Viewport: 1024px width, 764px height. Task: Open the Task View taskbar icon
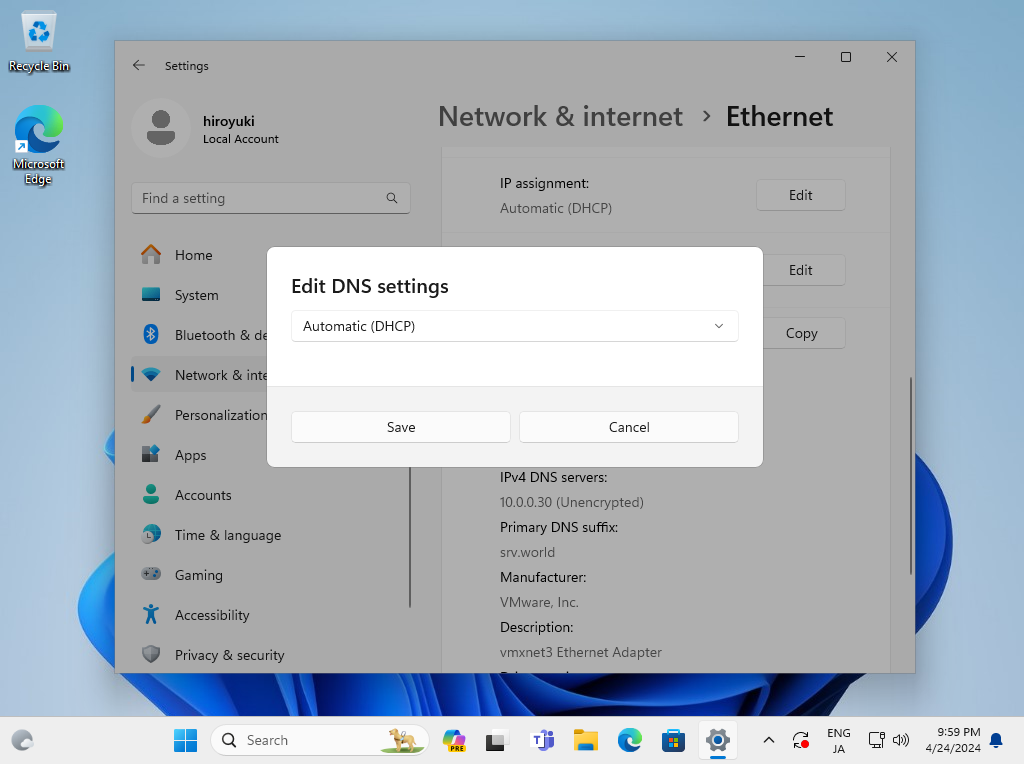(x=497, y=740)
